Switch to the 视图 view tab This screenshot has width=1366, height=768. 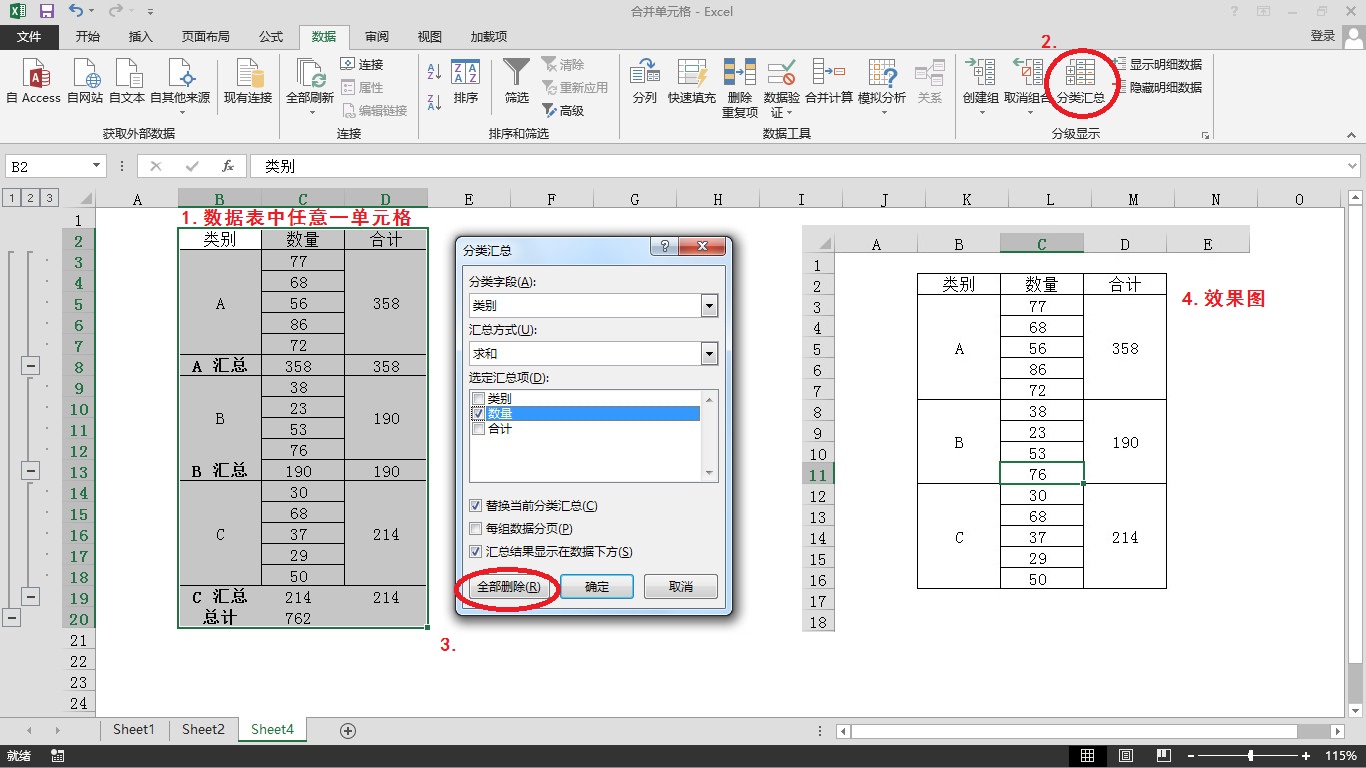[x=430, y=37]
